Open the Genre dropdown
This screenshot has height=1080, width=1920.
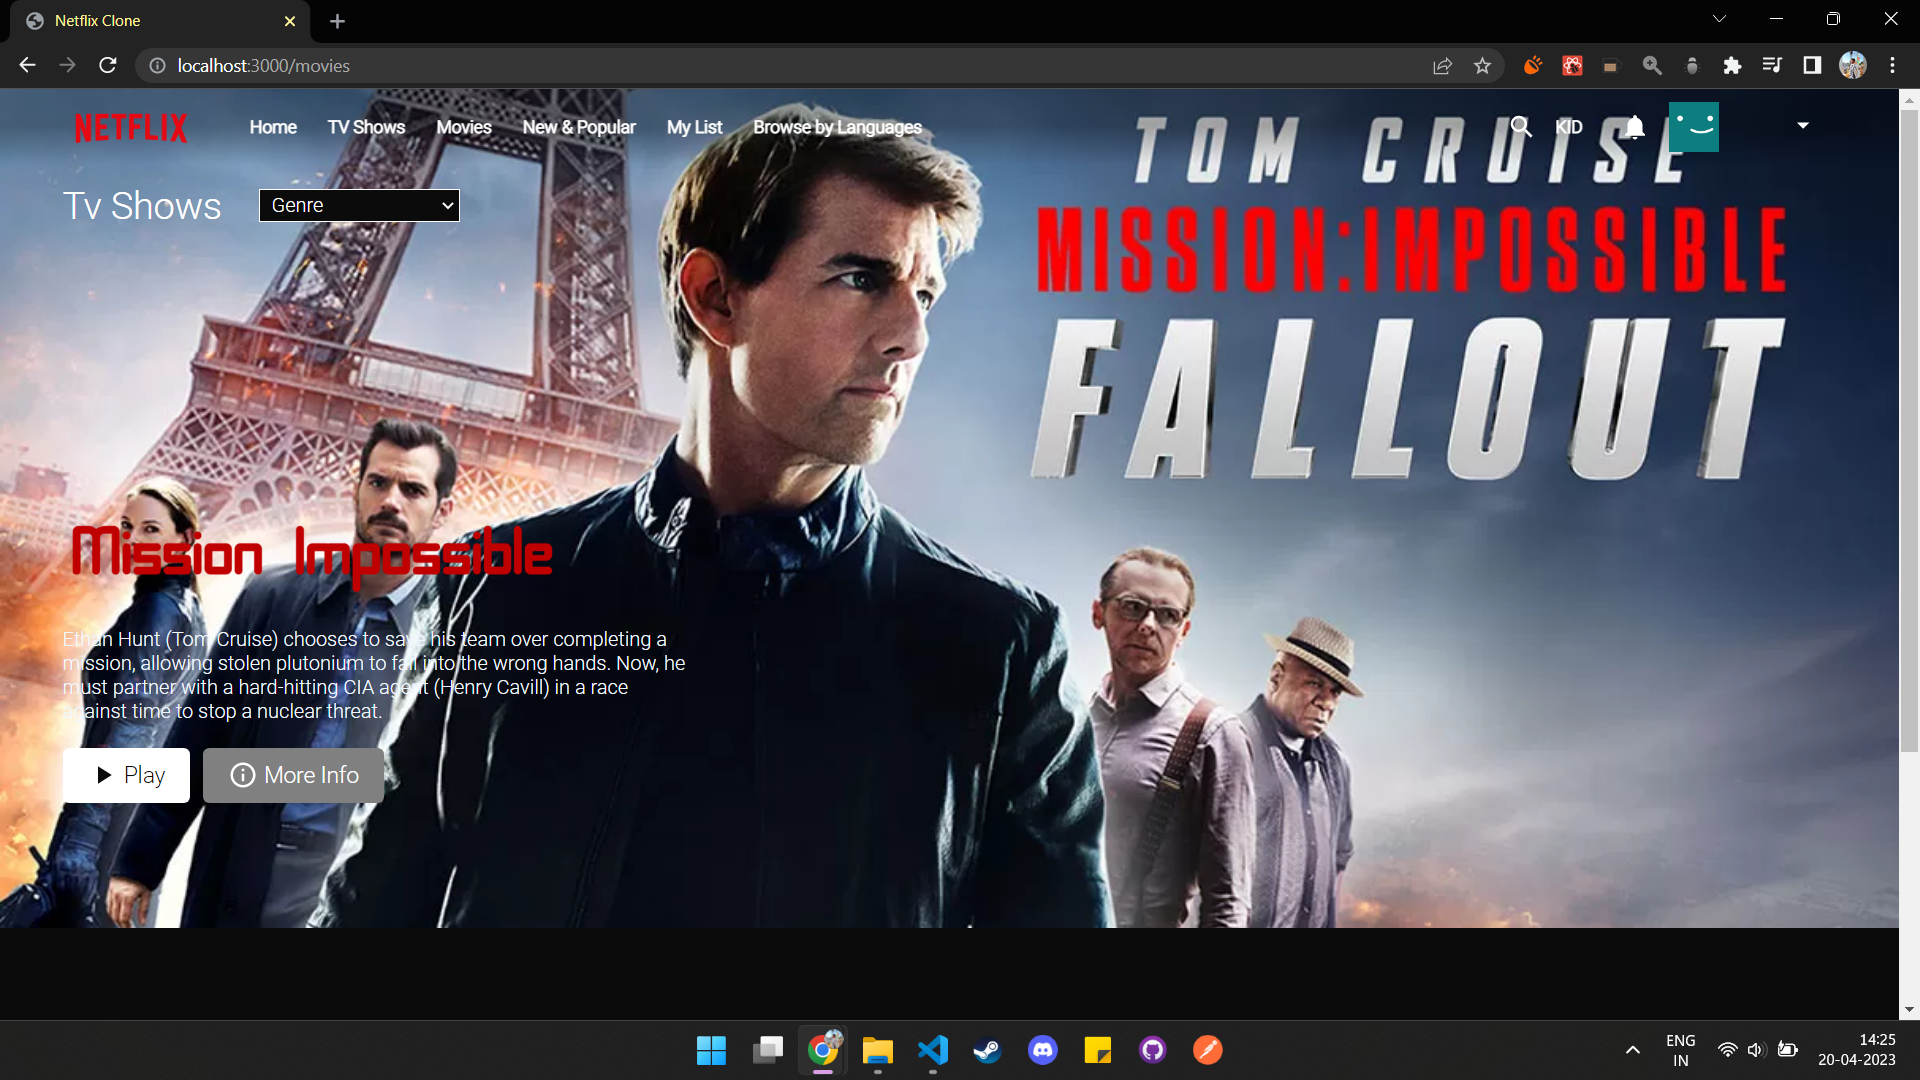359,205
